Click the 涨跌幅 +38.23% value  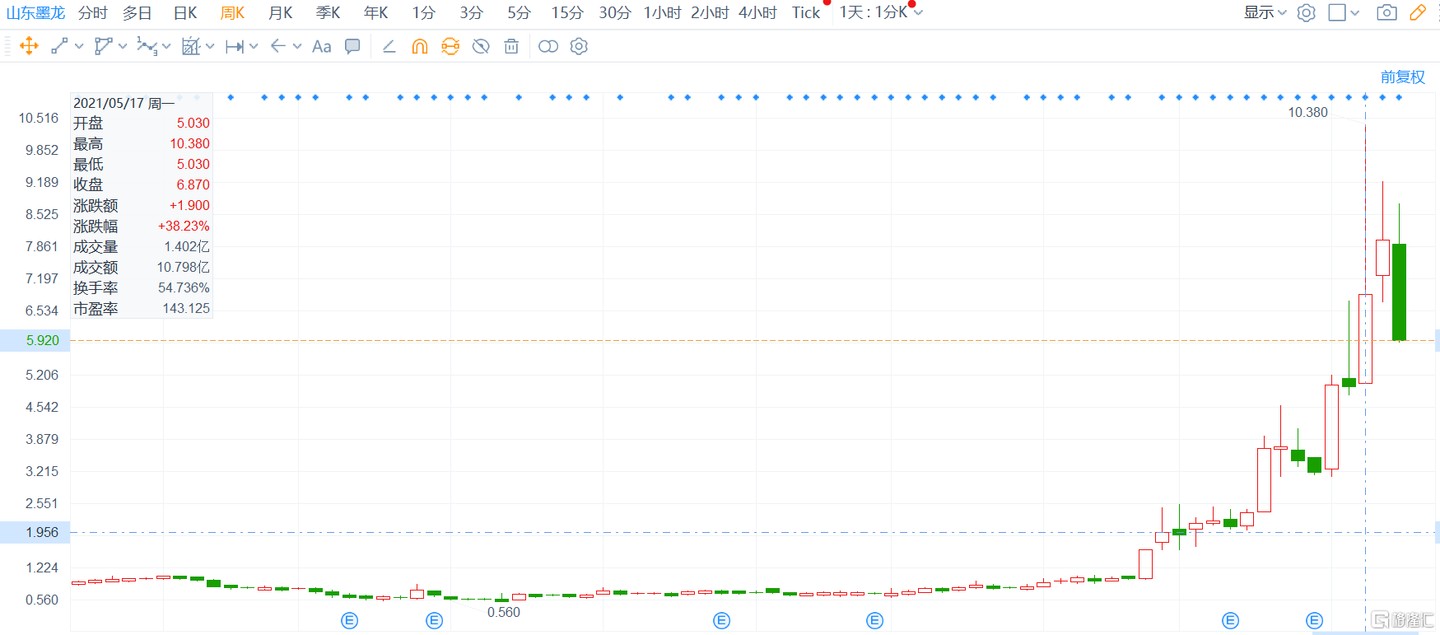(x=184, y=226)
